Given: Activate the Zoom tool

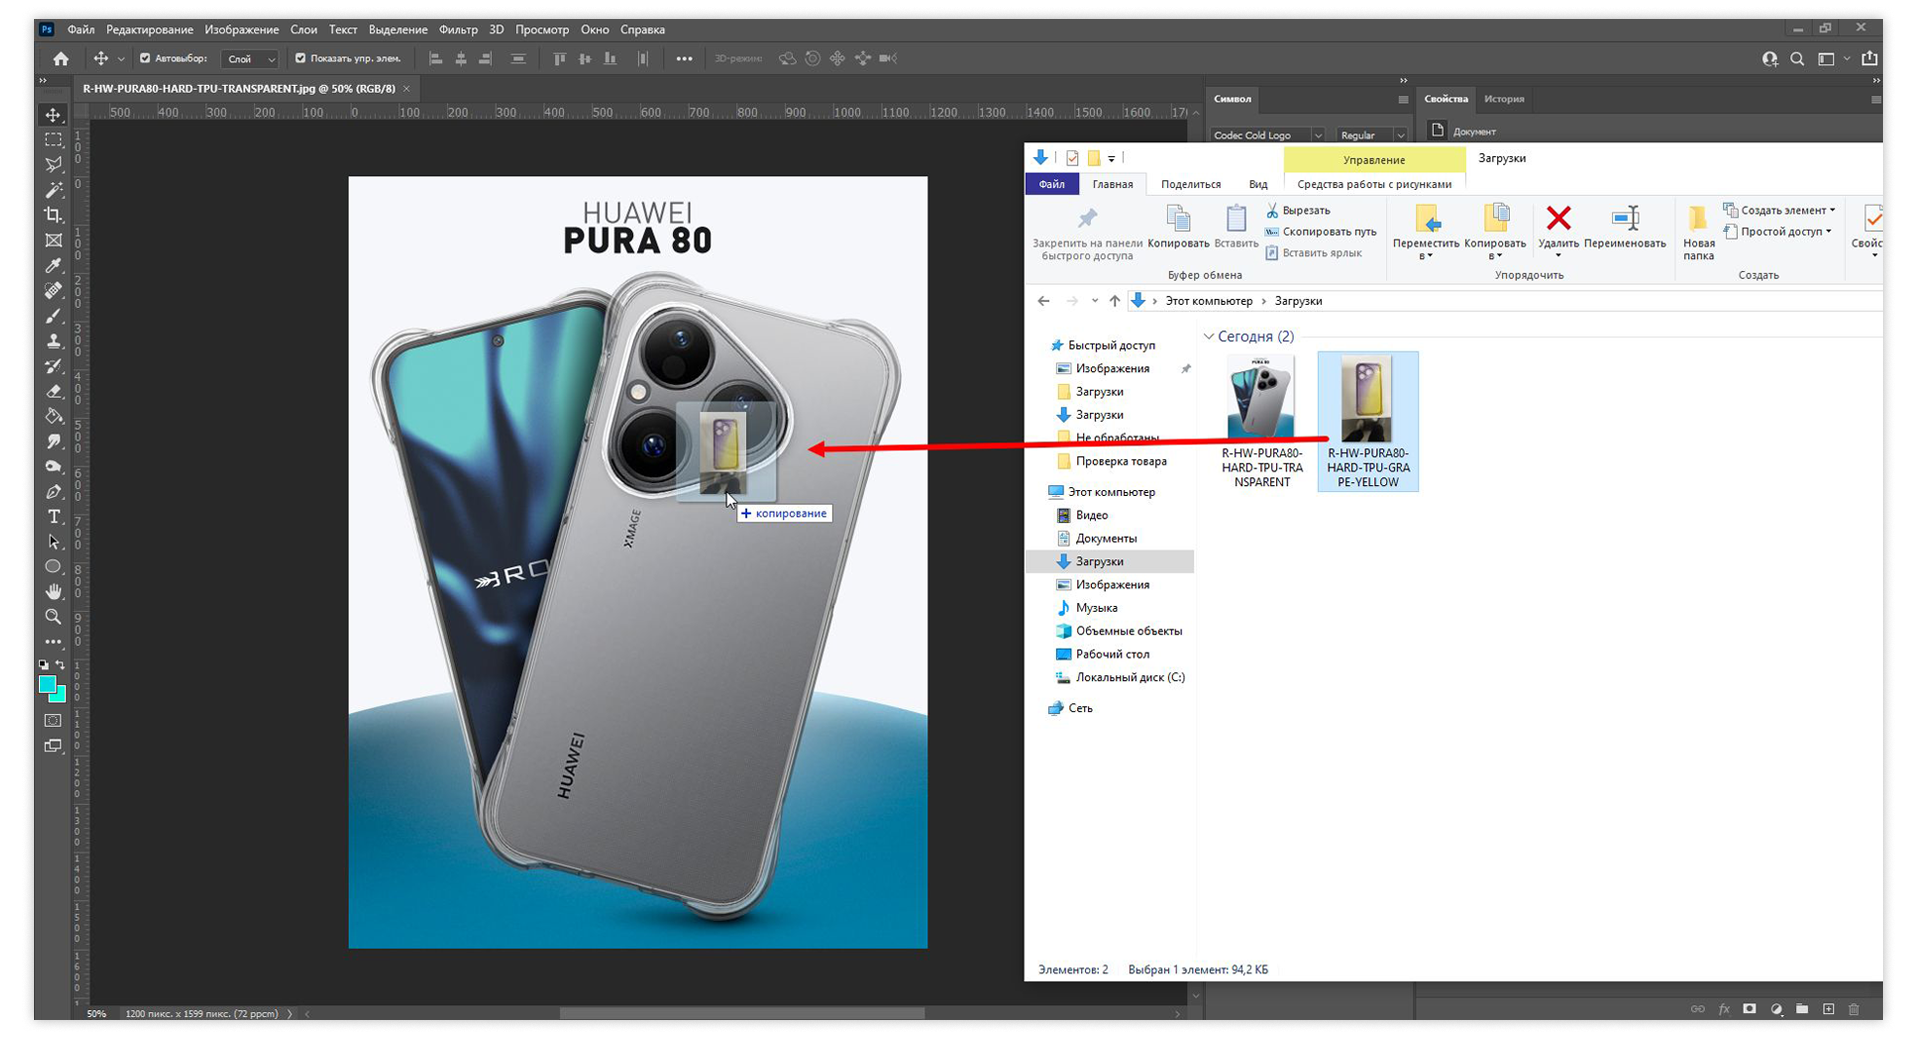Looking at the screenshot, I should (x=53, y=617).
